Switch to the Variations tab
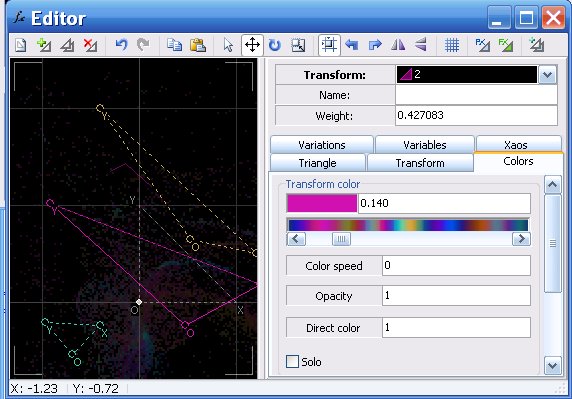Screen dimensions: 572x399 coord(322,145)
